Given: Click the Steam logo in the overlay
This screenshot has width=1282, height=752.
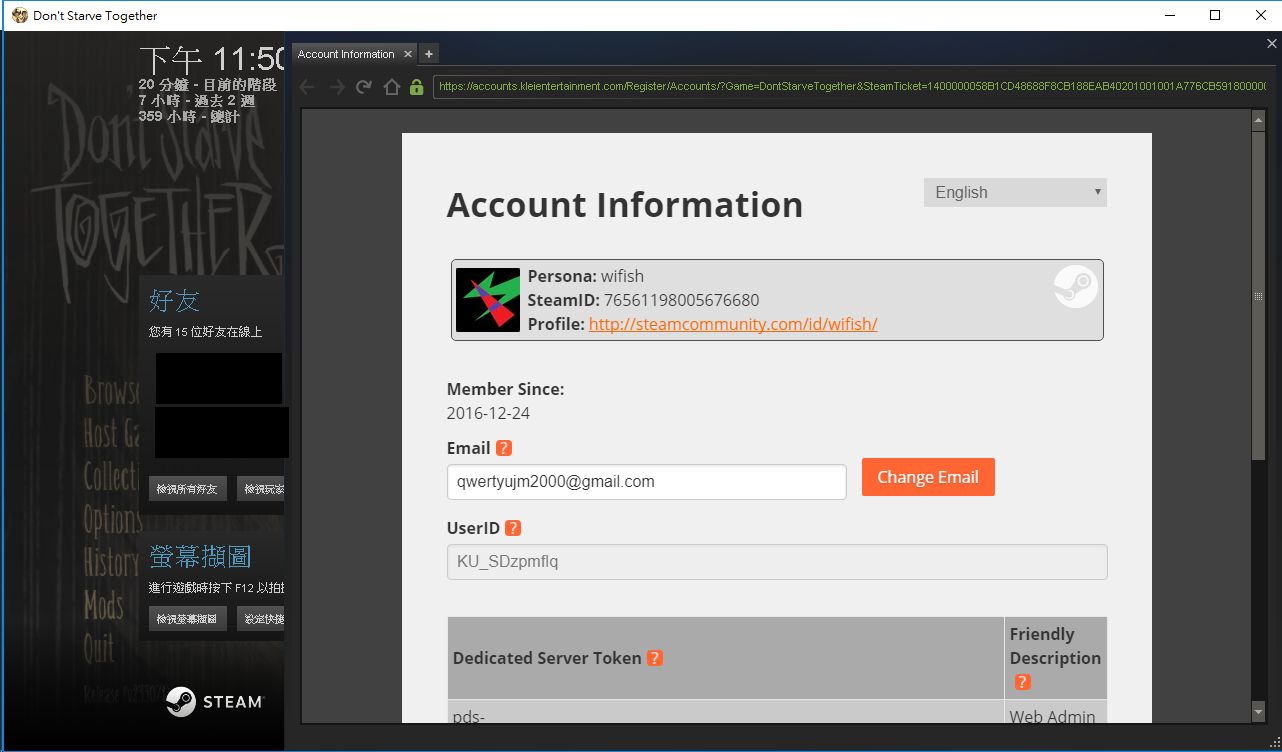Looking at the screenshot, I should (214, 701).
